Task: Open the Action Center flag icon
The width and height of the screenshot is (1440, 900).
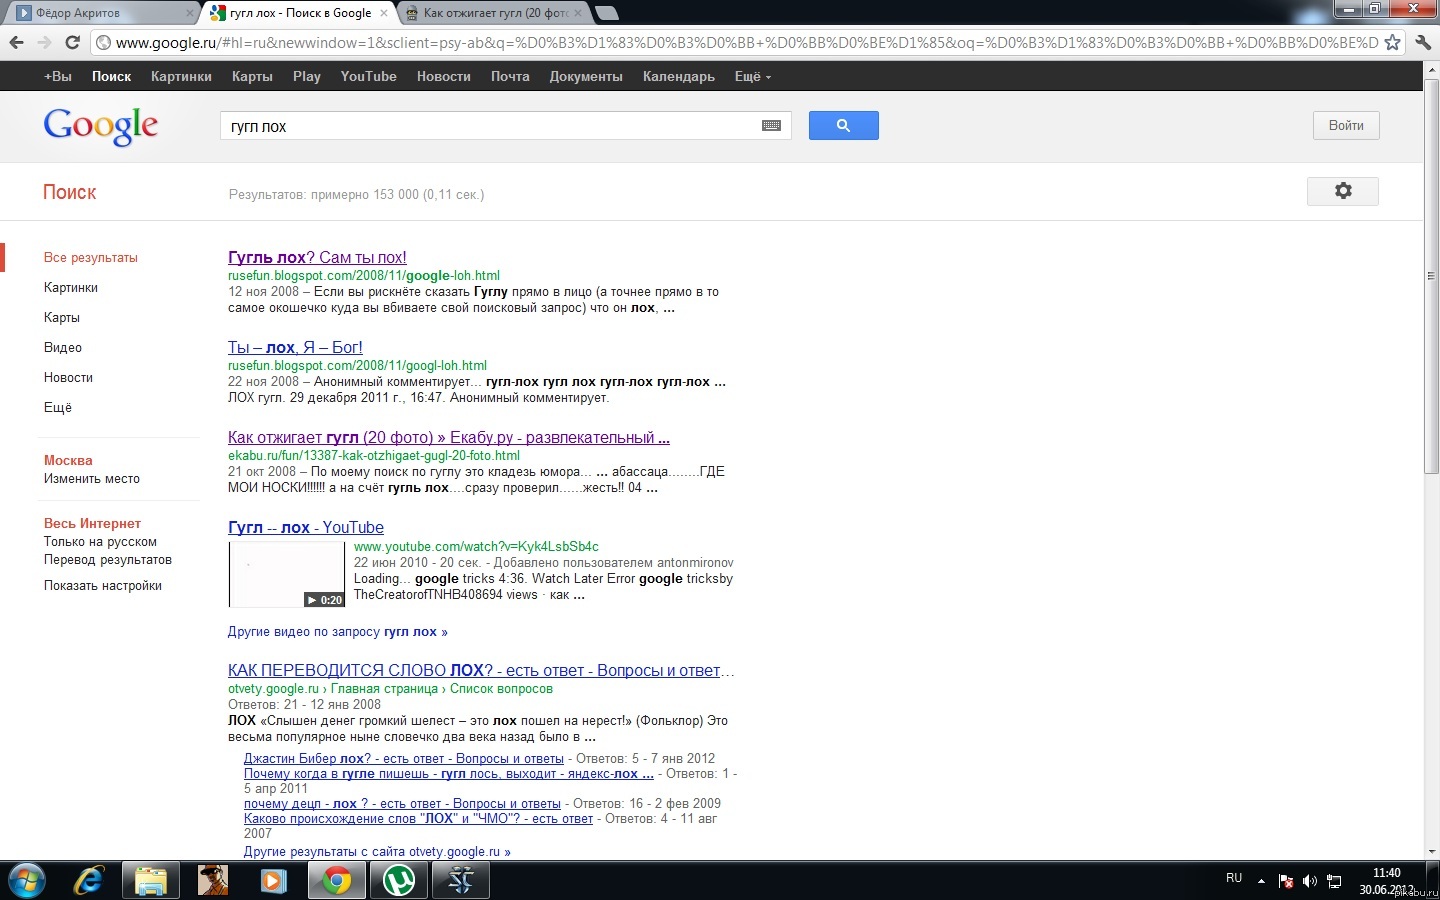Action: [x=1286, y=881]
